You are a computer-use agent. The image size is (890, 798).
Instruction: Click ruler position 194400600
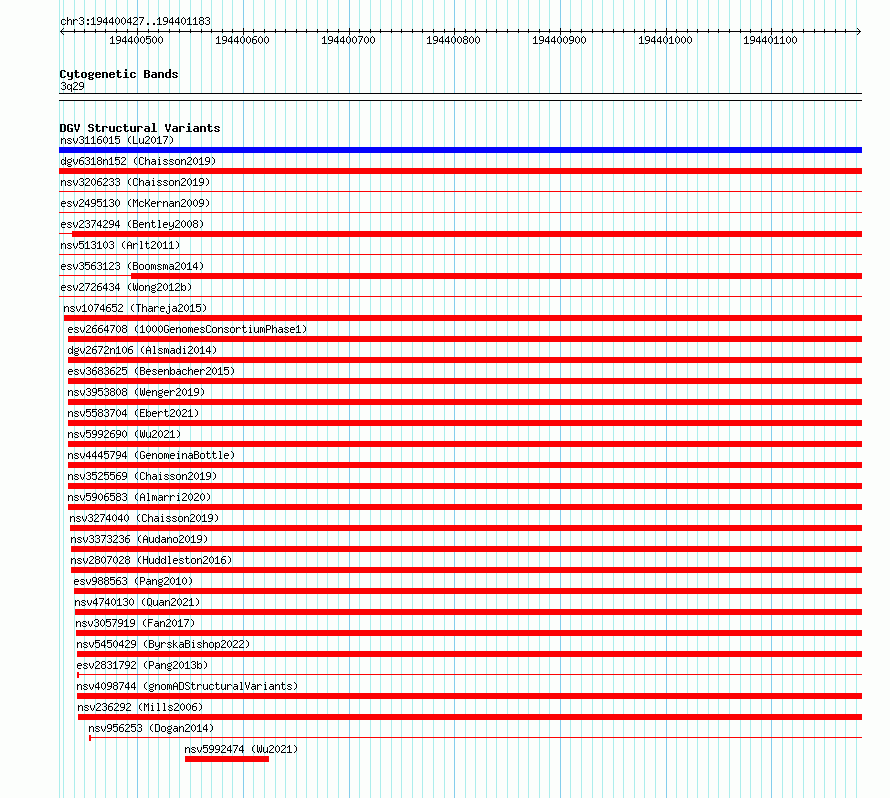pos(242,40)
